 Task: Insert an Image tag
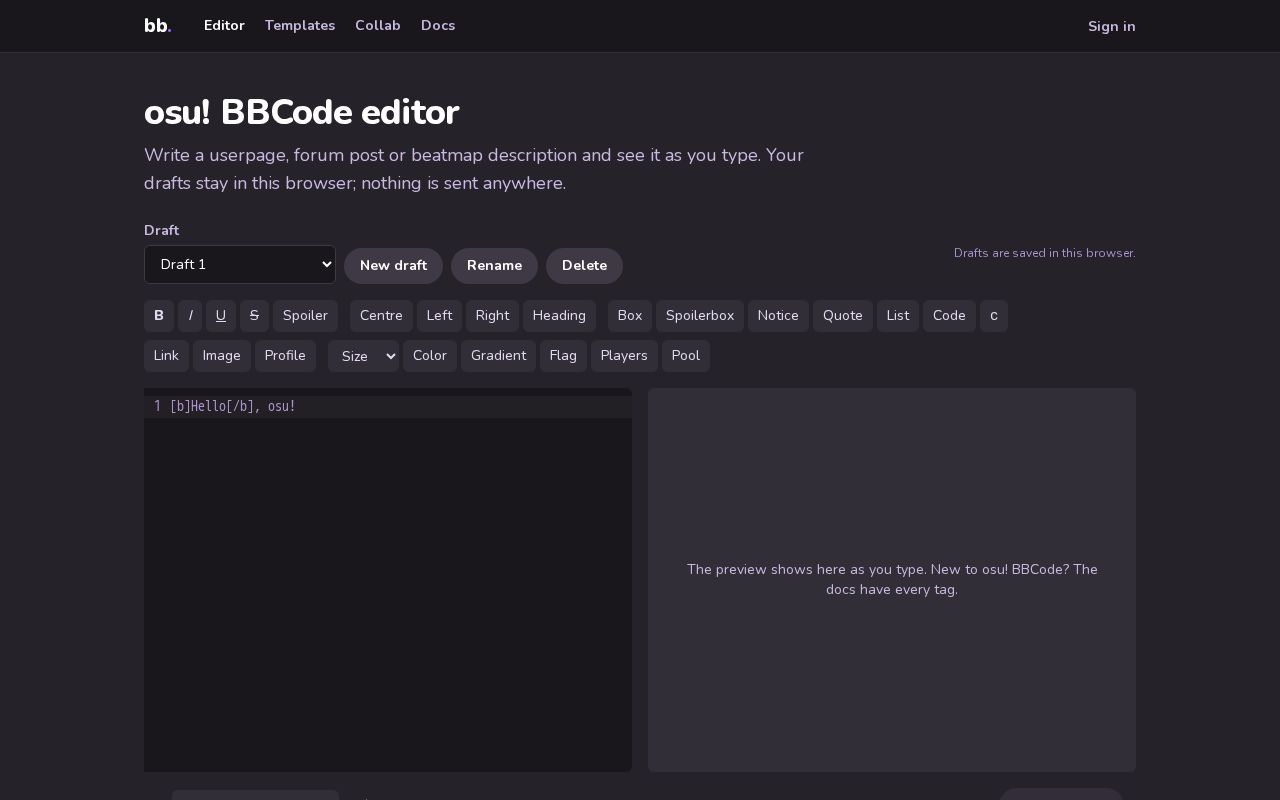point(222,356)
